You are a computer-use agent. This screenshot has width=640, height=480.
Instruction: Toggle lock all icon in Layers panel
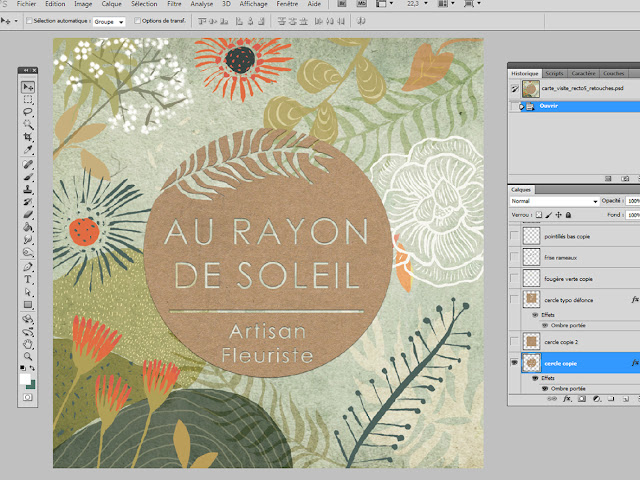tap(568, 215)
